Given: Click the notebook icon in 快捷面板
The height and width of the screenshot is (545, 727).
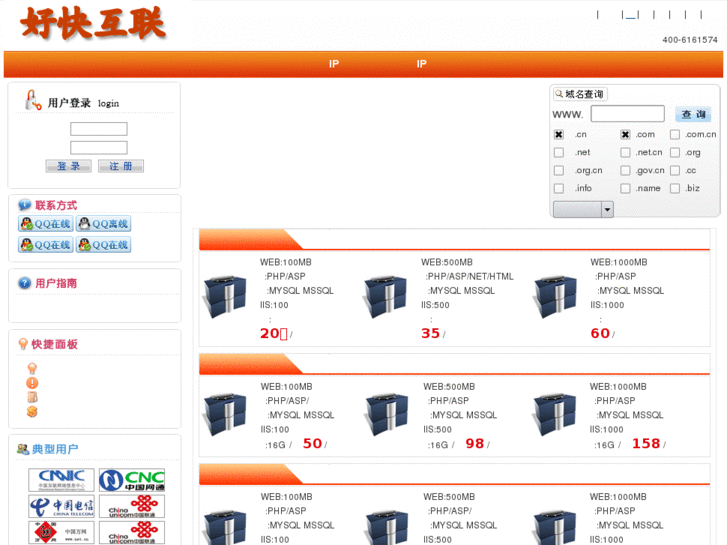Looking at the screenshot, I should tap(32, 397).
